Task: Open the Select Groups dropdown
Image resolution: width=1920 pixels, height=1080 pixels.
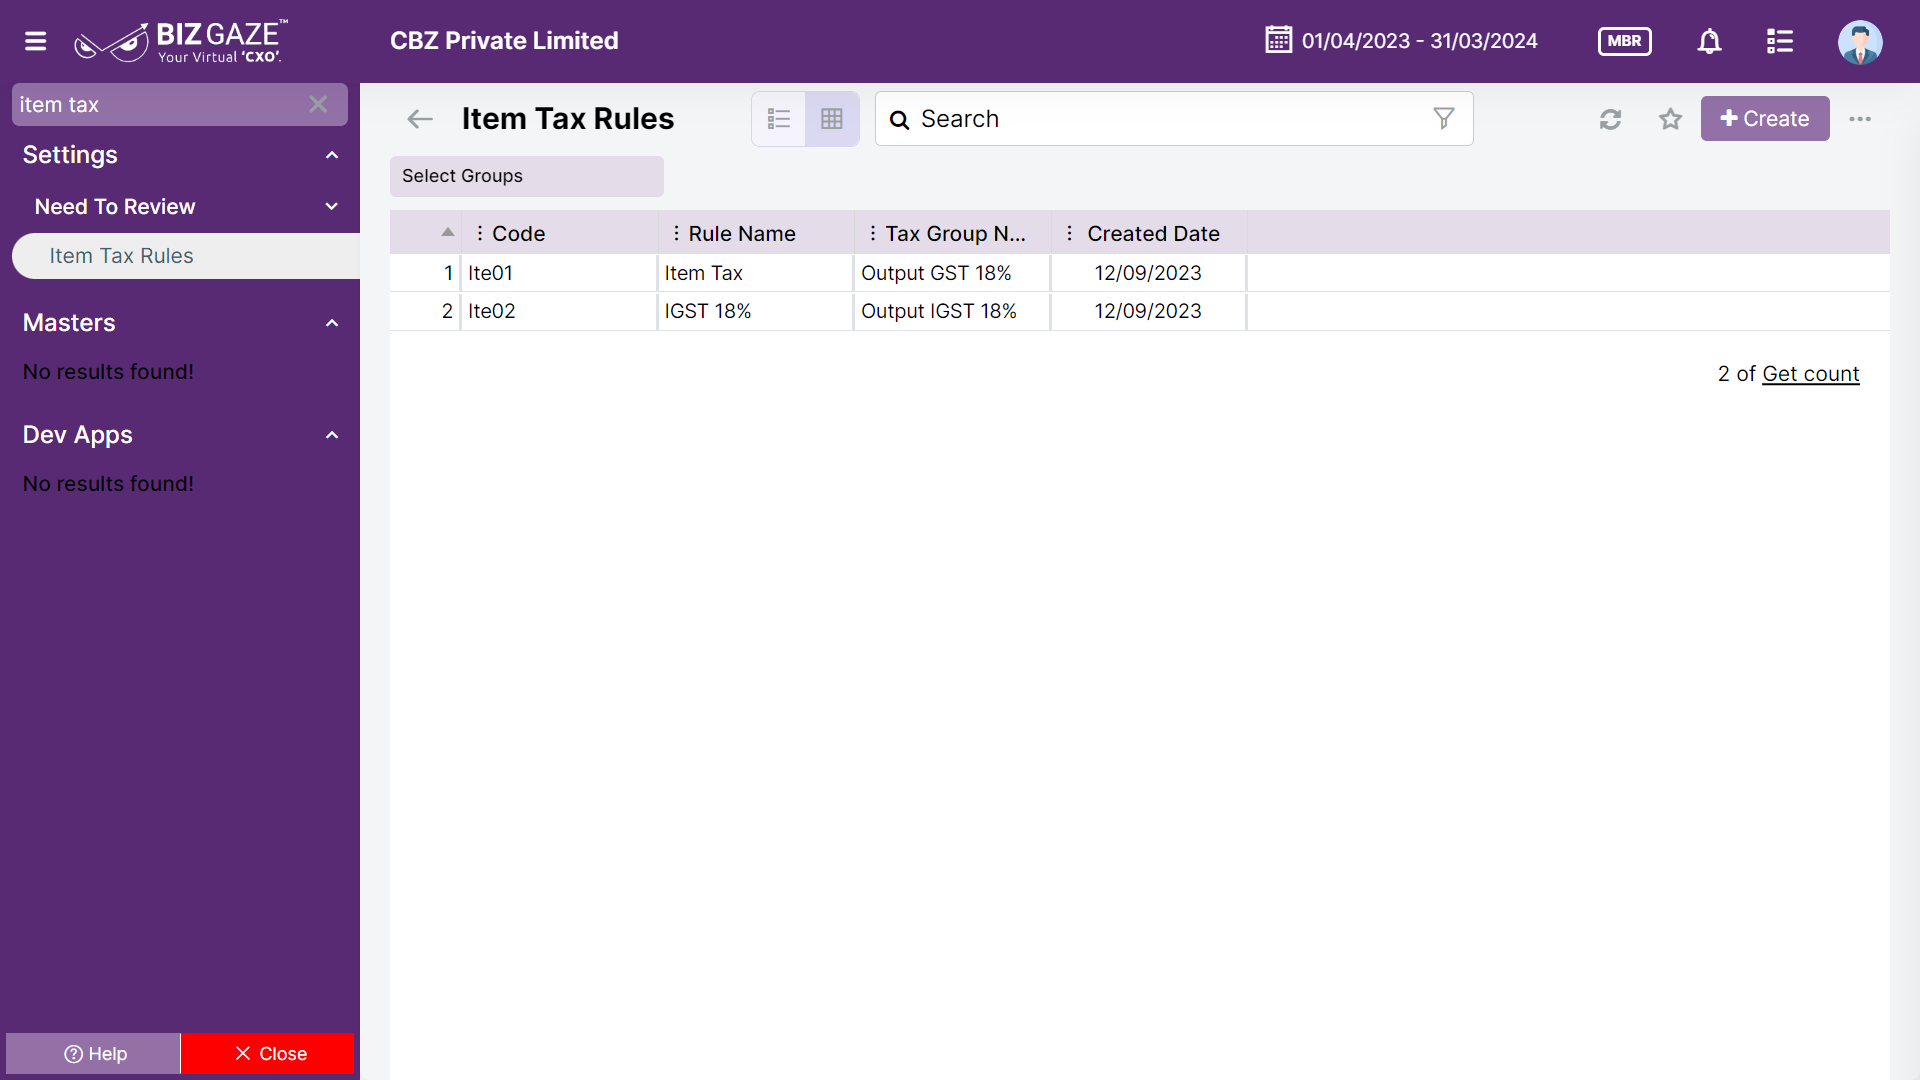Action: tap(527, 176)
